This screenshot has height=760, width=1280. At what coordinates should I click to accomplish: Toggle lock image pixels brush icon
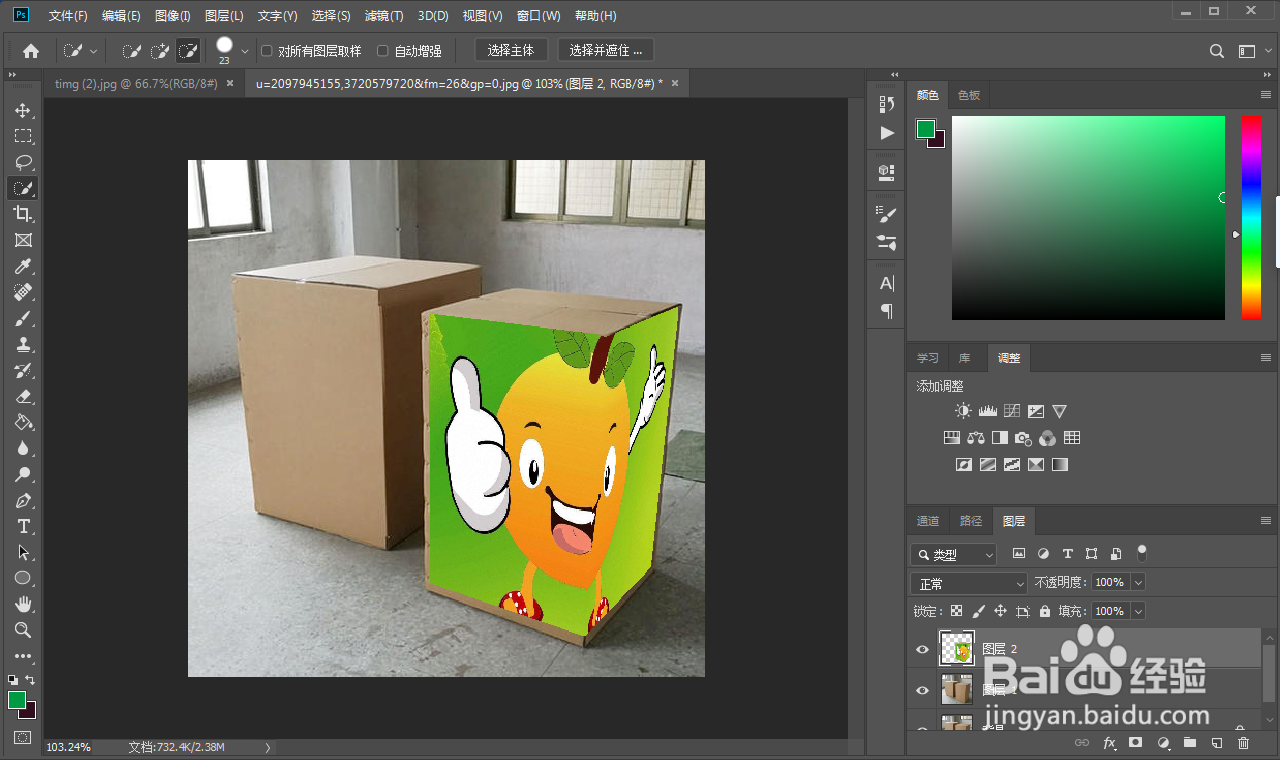tap(979, 611)
